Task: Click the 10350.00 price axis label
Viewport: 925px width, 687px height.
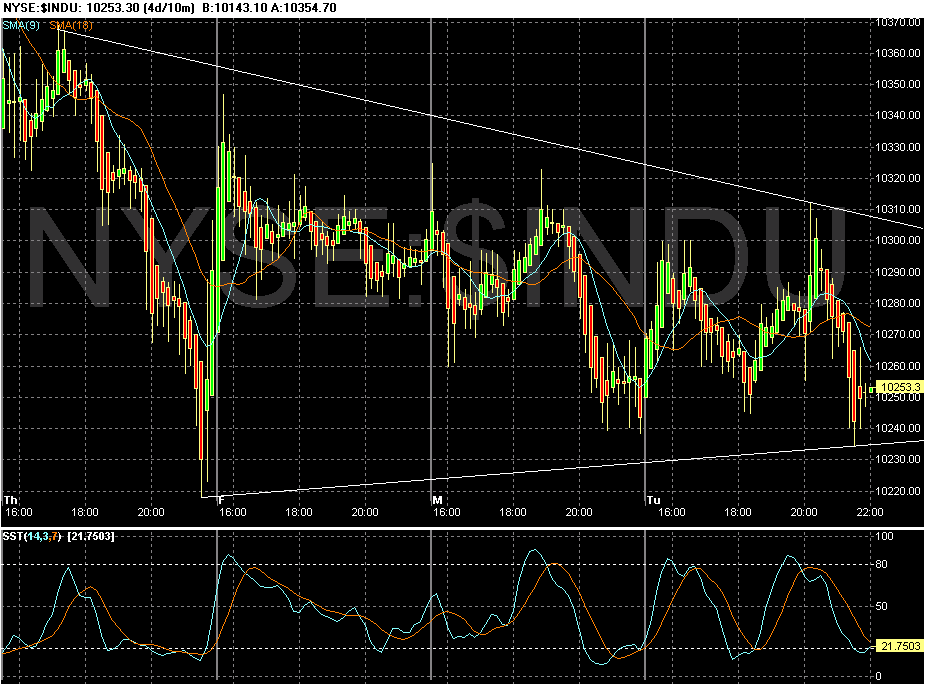Action: click(x=897, y=84)
